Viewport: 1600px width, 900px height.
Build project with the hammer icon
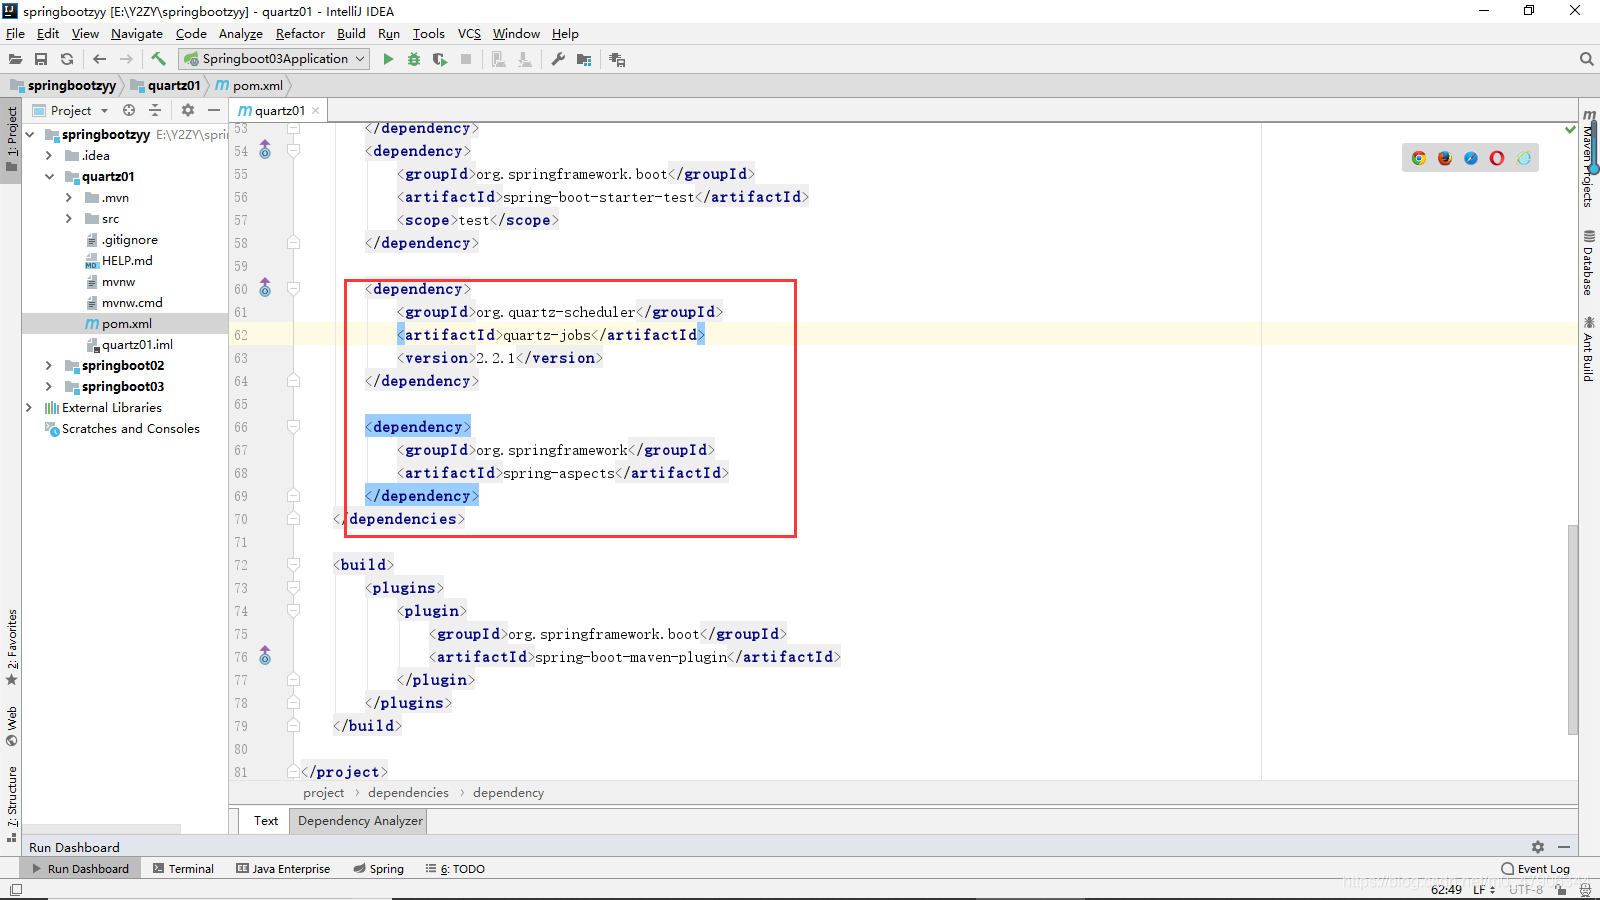[x=158, y=59]
